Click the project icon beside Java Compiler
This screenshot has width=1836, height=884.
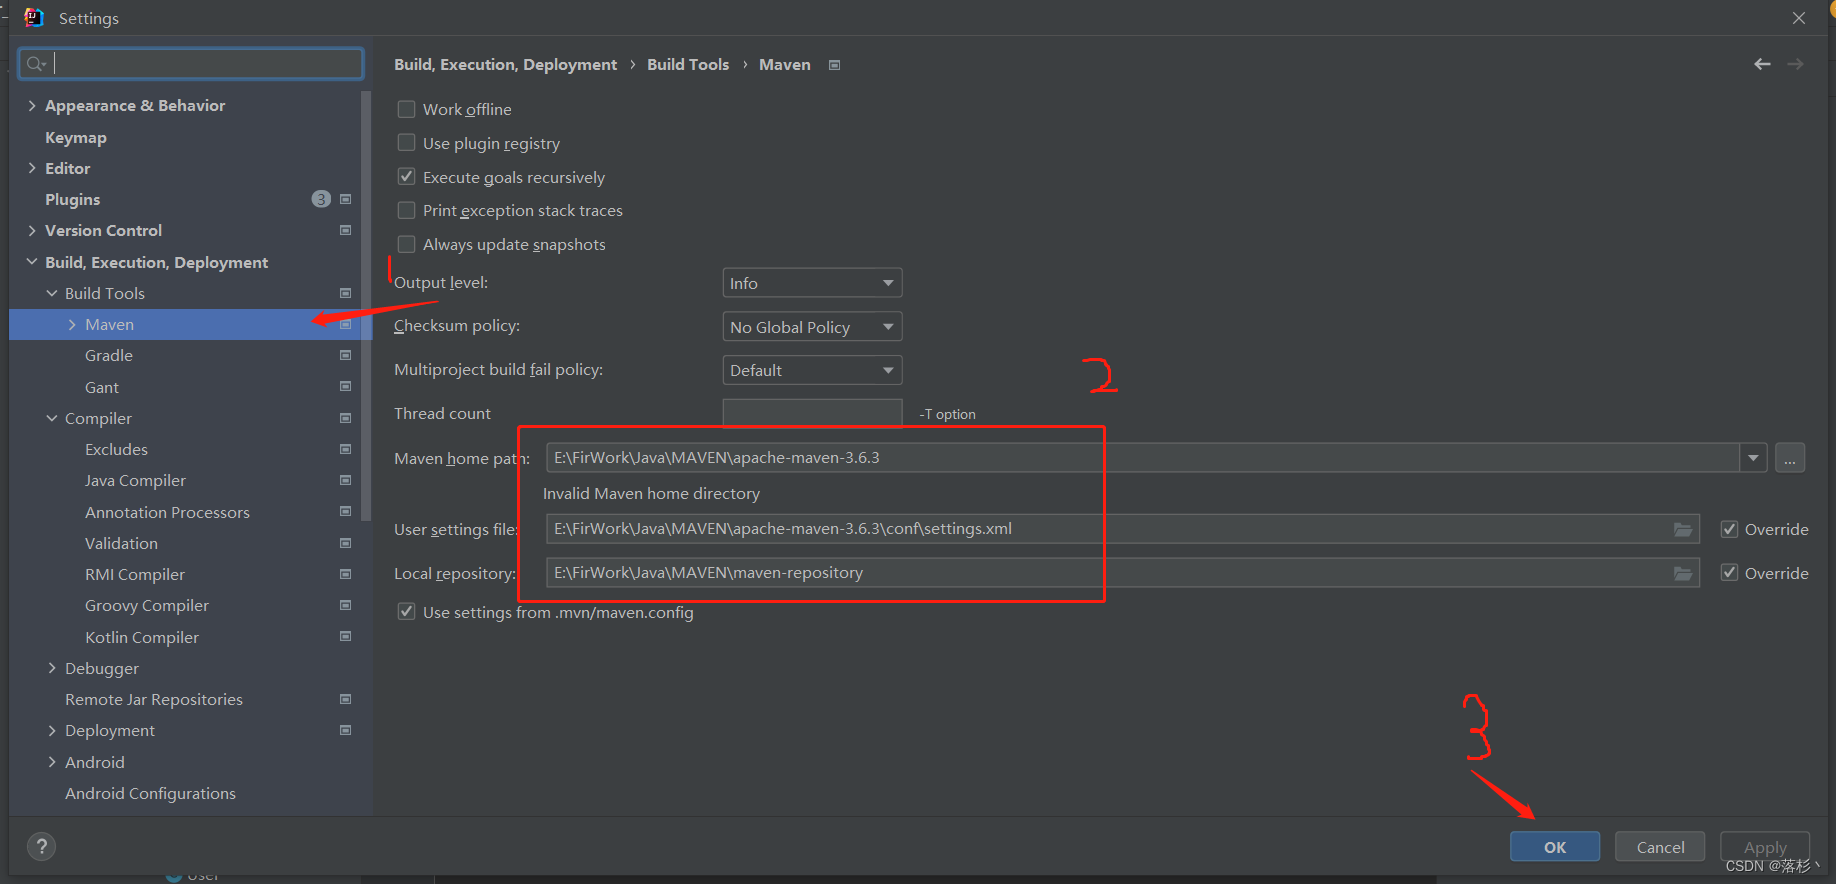coord(345,480)
